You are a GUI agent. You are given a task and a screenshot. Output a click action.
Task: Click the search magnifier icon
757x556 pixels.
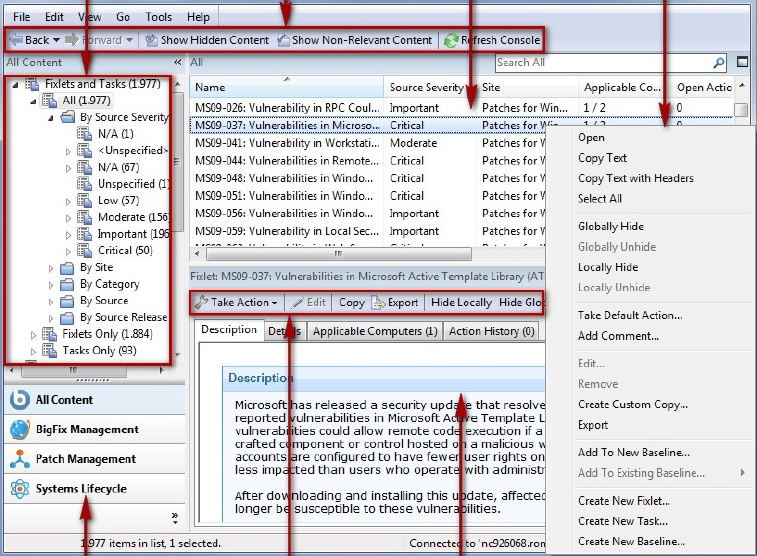[719, 62]
